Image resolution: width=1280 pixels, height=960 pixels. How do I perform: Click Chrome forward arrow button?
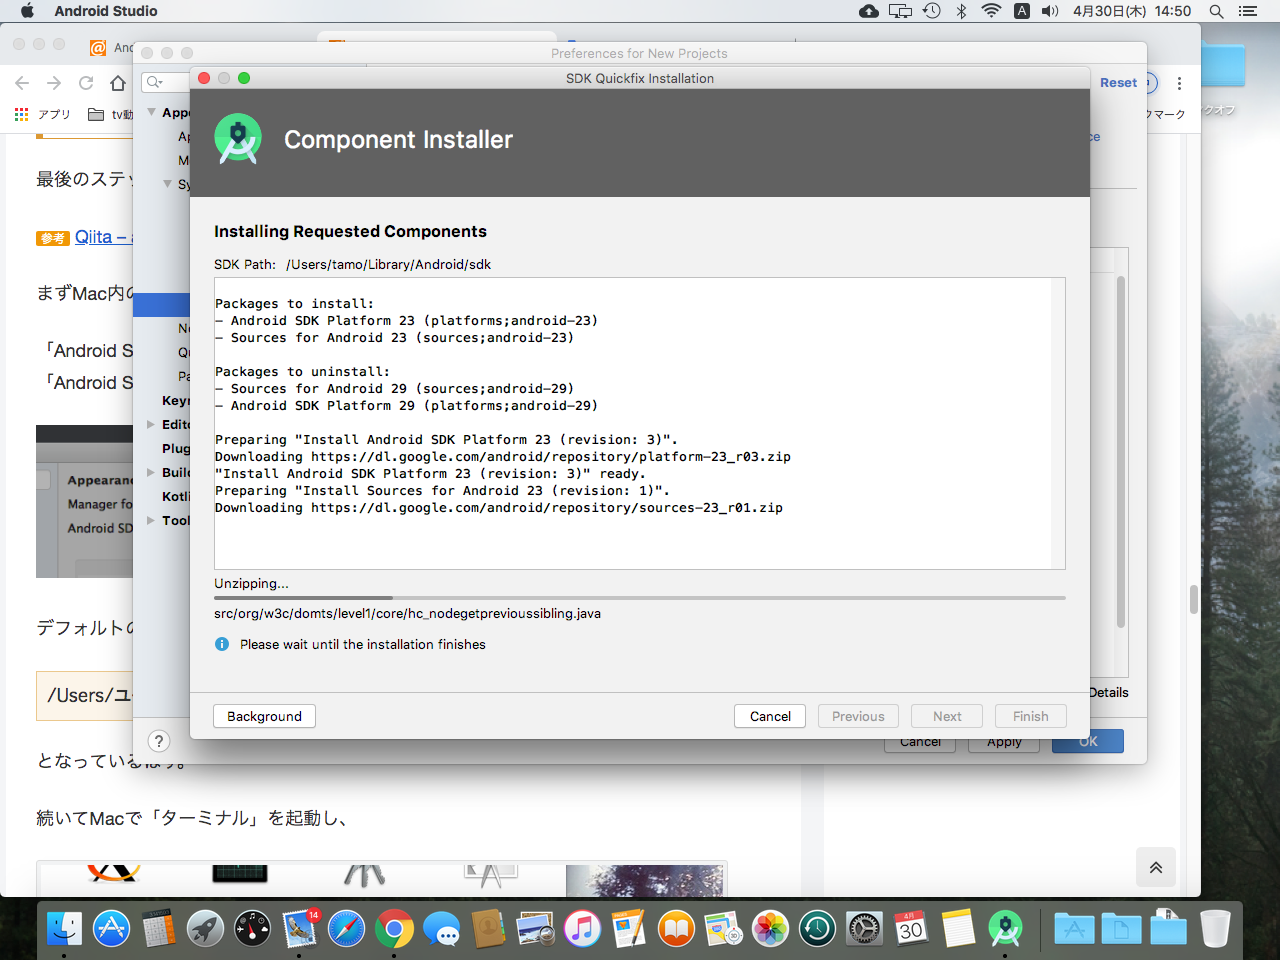[x=54, y=83]
